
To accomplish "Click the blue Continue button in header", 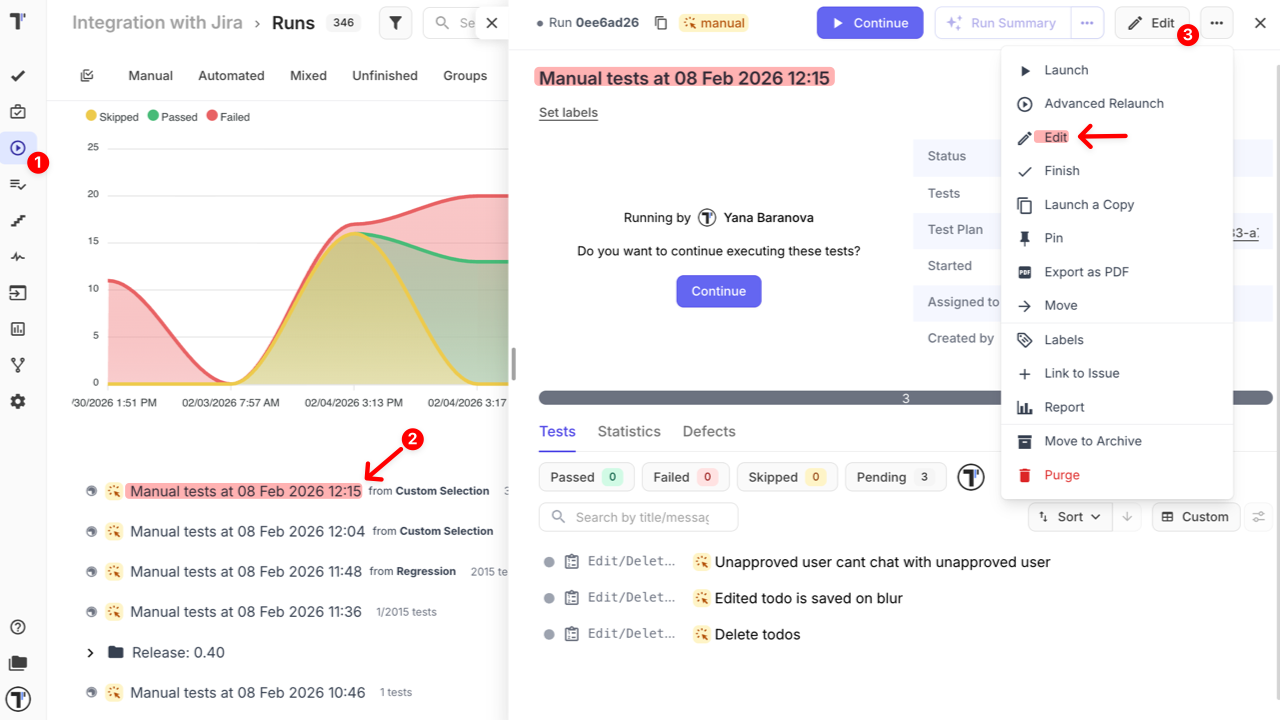I will pos(869,23).
